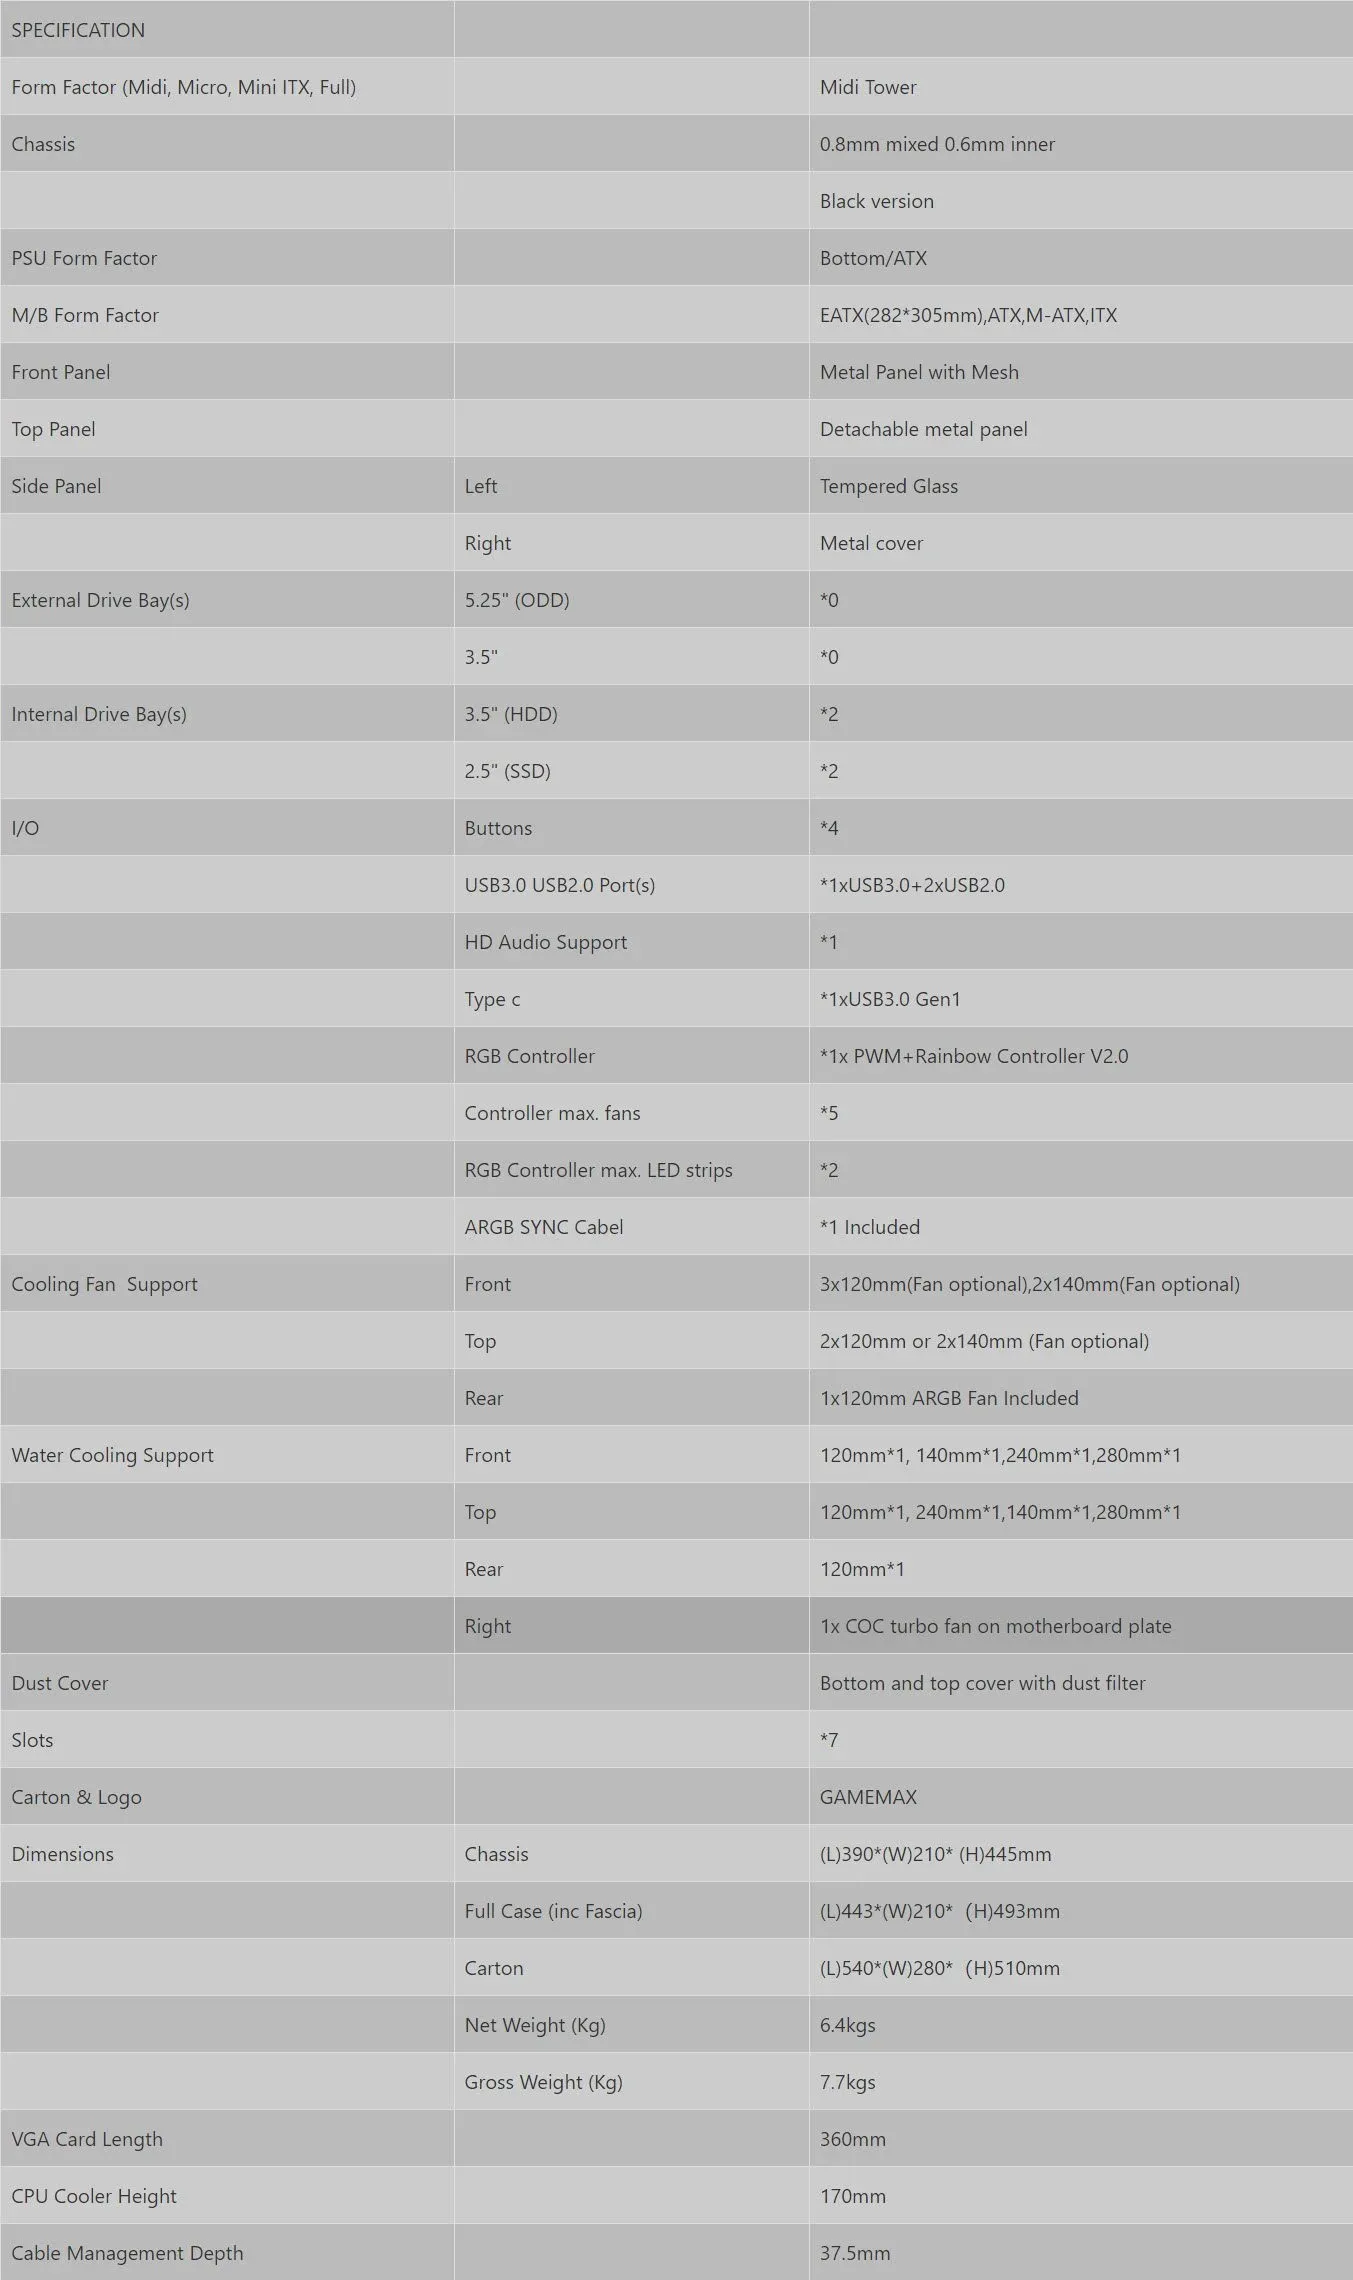This screenshot has width=1353, height=2280.
Task: Select the Midi Tower form factor value
Action: pyautogui.click(x=868, y=87)
